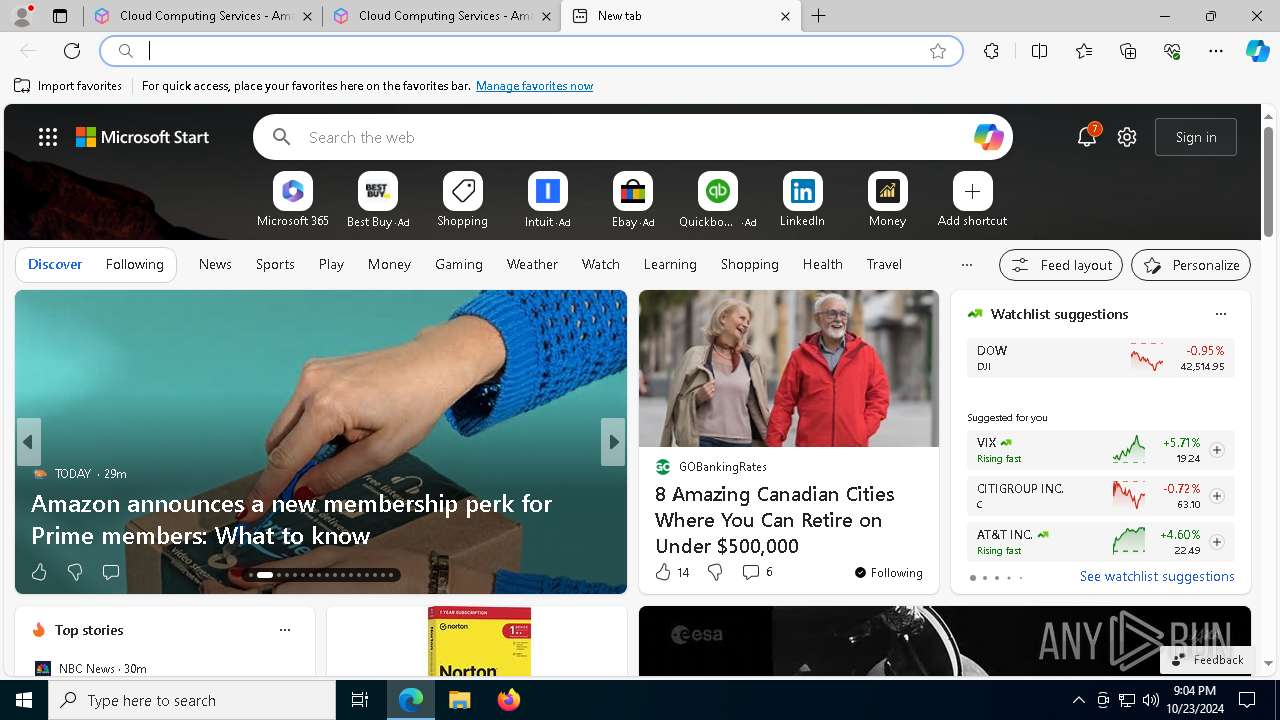Toggle Following for GOBankingRates

(888, 572)
